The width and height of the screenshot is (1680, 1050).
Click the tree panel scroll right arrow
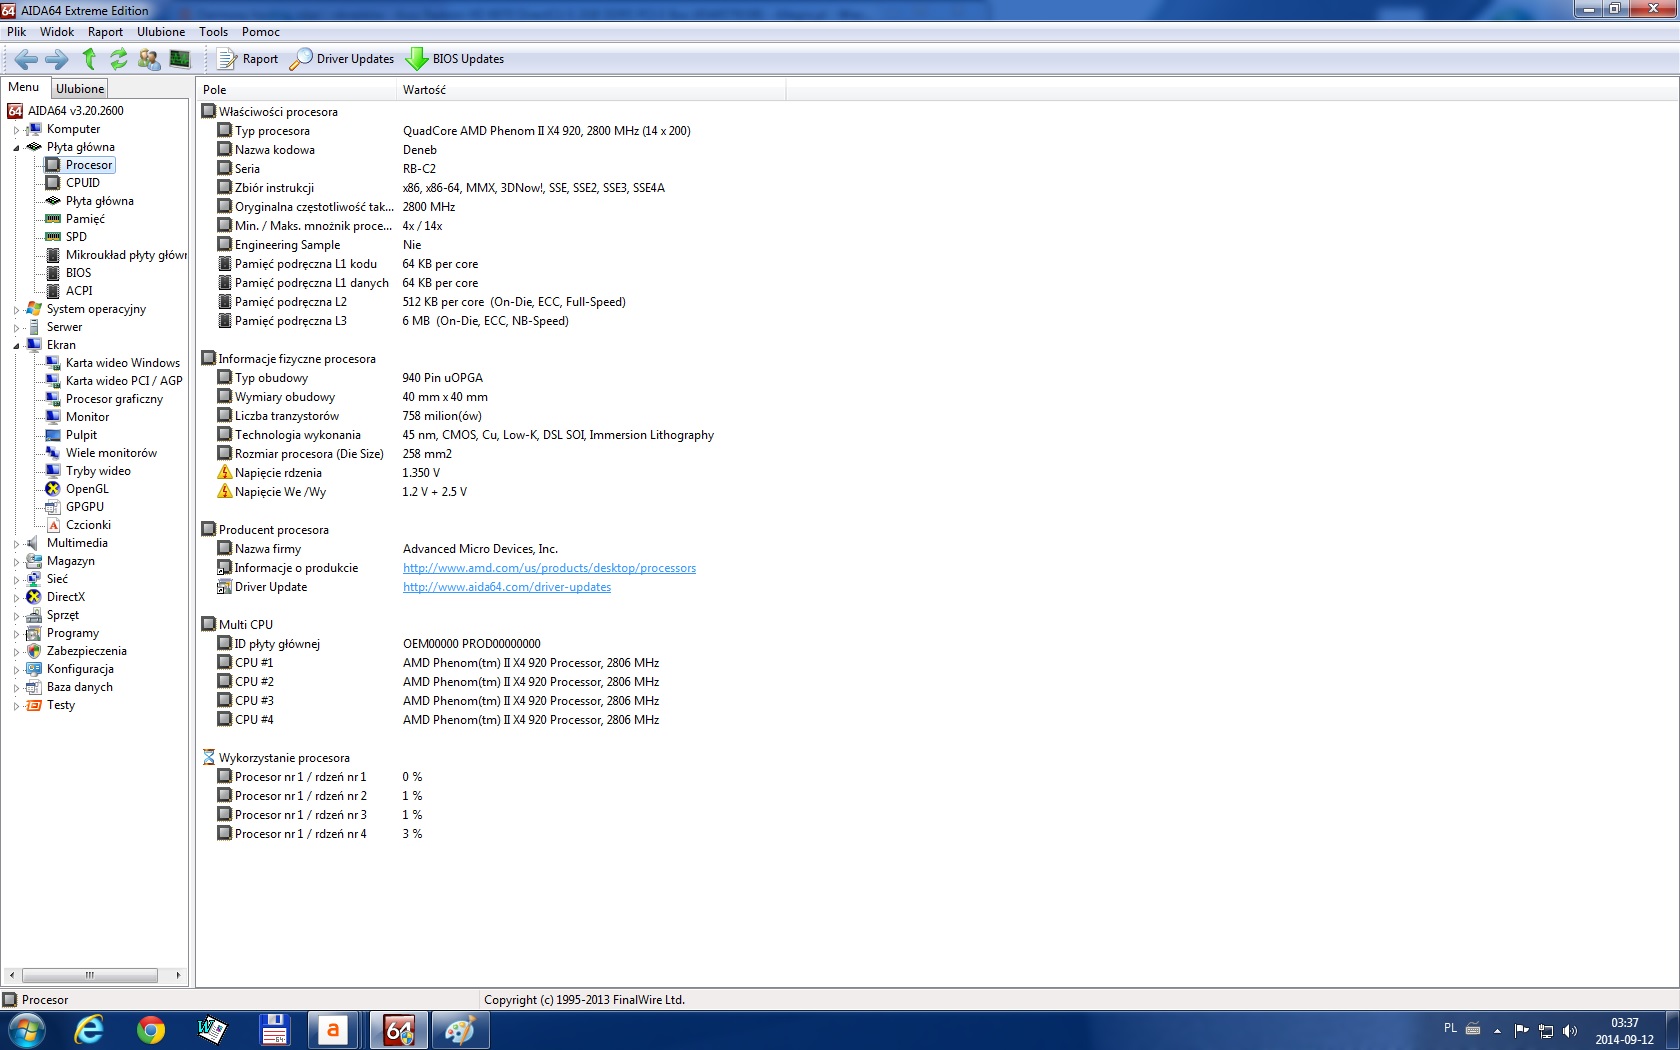(178, 975)
